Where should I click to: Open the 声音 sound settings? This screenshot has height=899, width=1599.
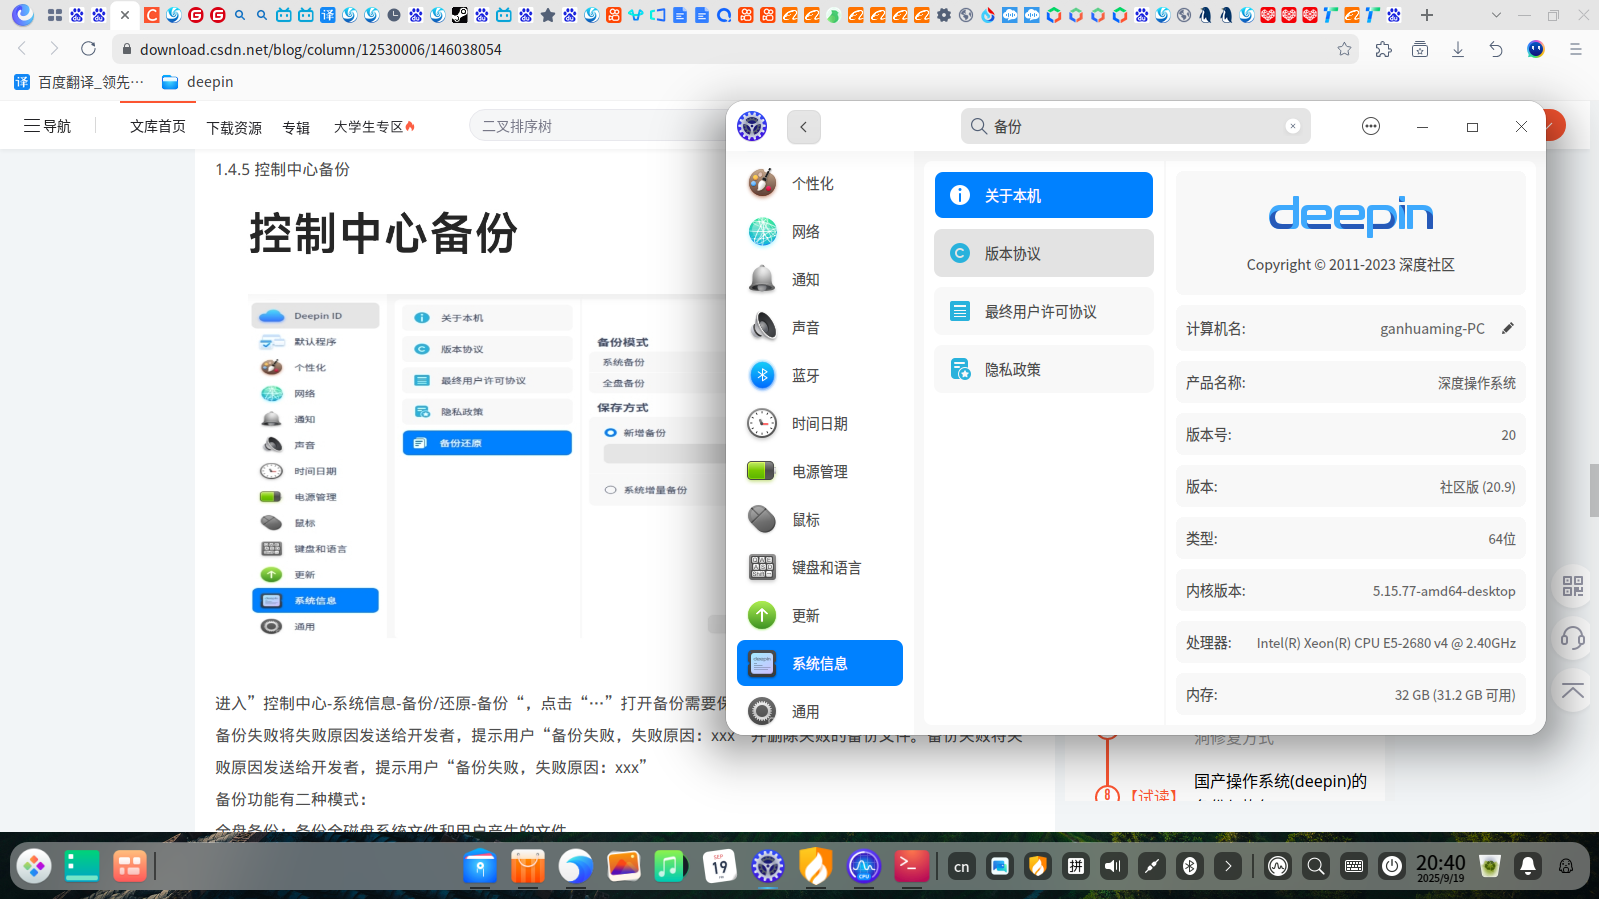point(819,328)
